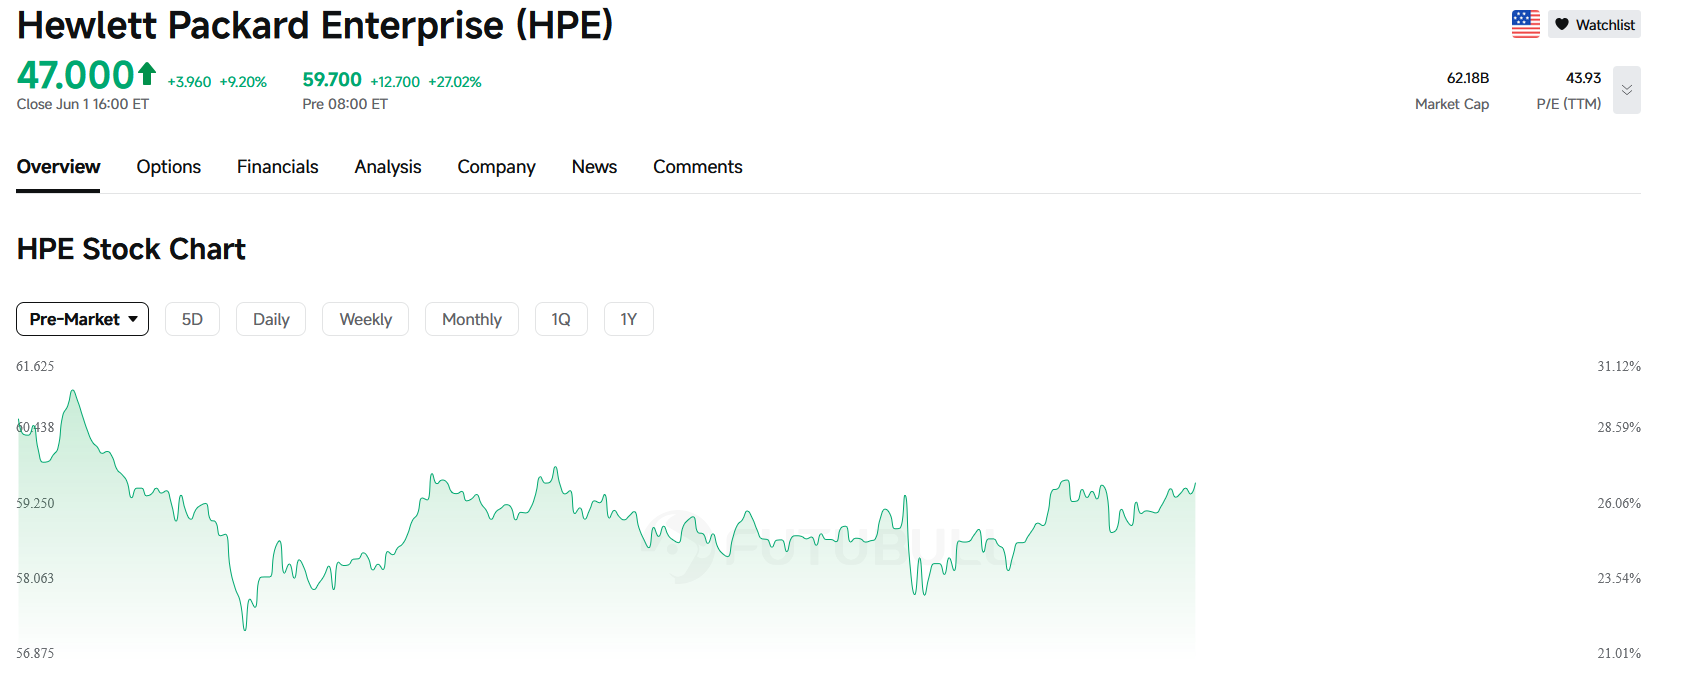Click the Hewlett Packard Enterprise (HPE) heading
The height and width of the screenshot is (675, 1682).
pos(315,25)
